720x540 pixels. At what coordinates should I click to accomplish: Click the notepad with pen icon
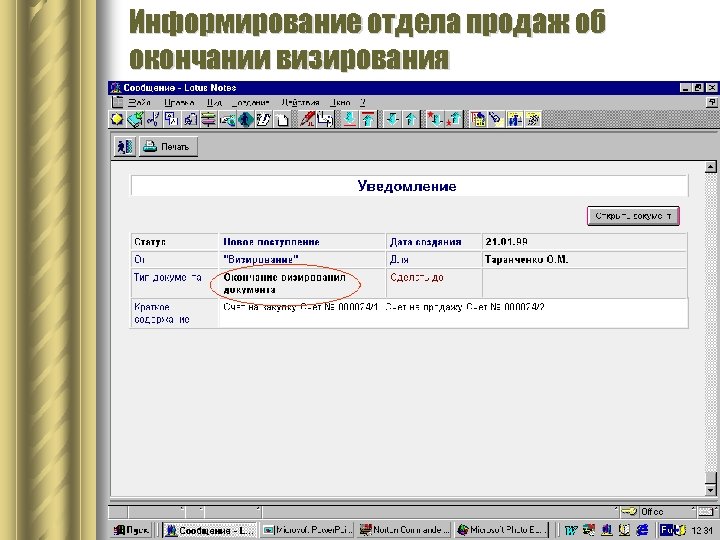pos(264,119)
